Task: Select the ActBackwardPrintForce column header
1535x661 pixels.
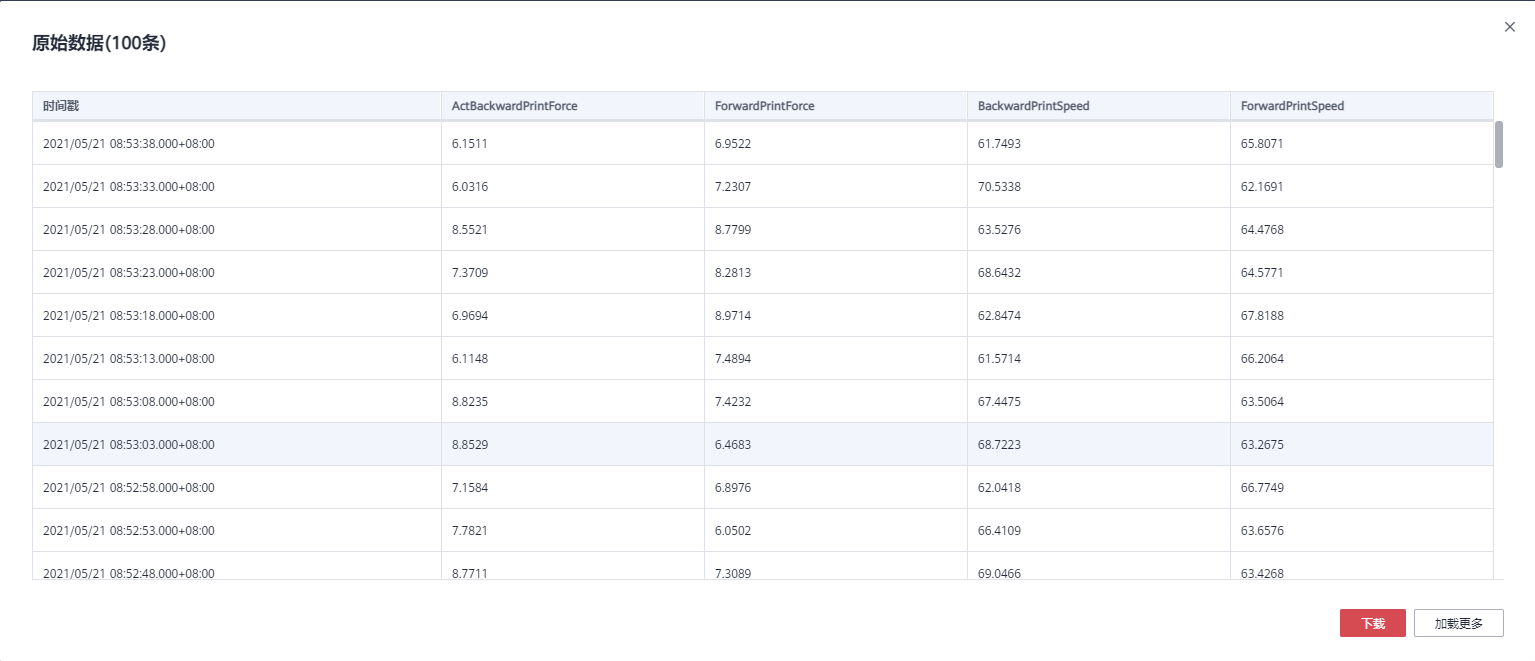Action: (573, 106)
